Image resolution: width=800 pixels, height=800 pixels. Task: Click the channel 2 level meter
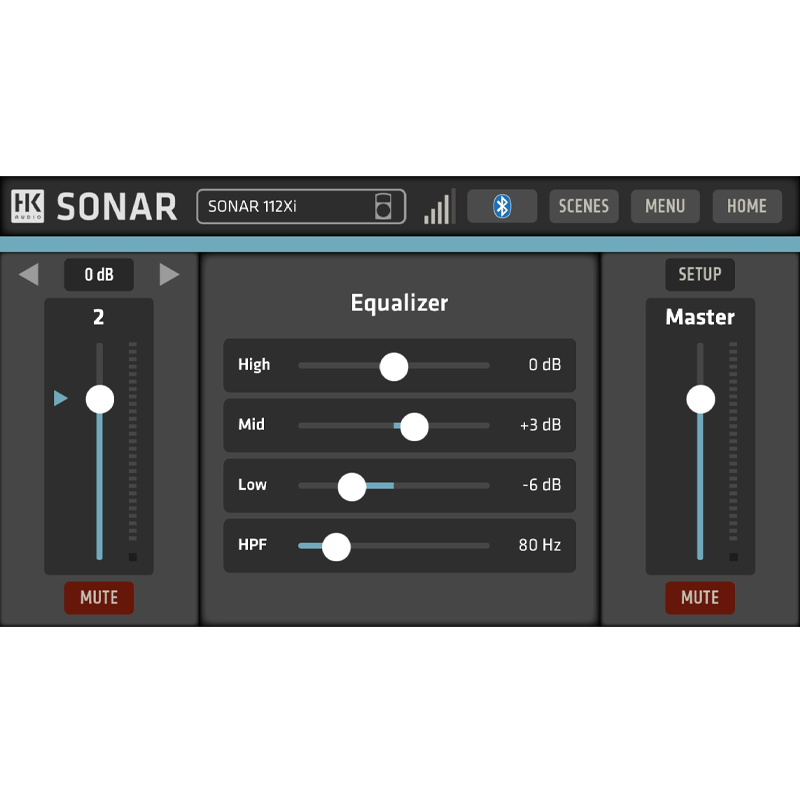(133, 450)
